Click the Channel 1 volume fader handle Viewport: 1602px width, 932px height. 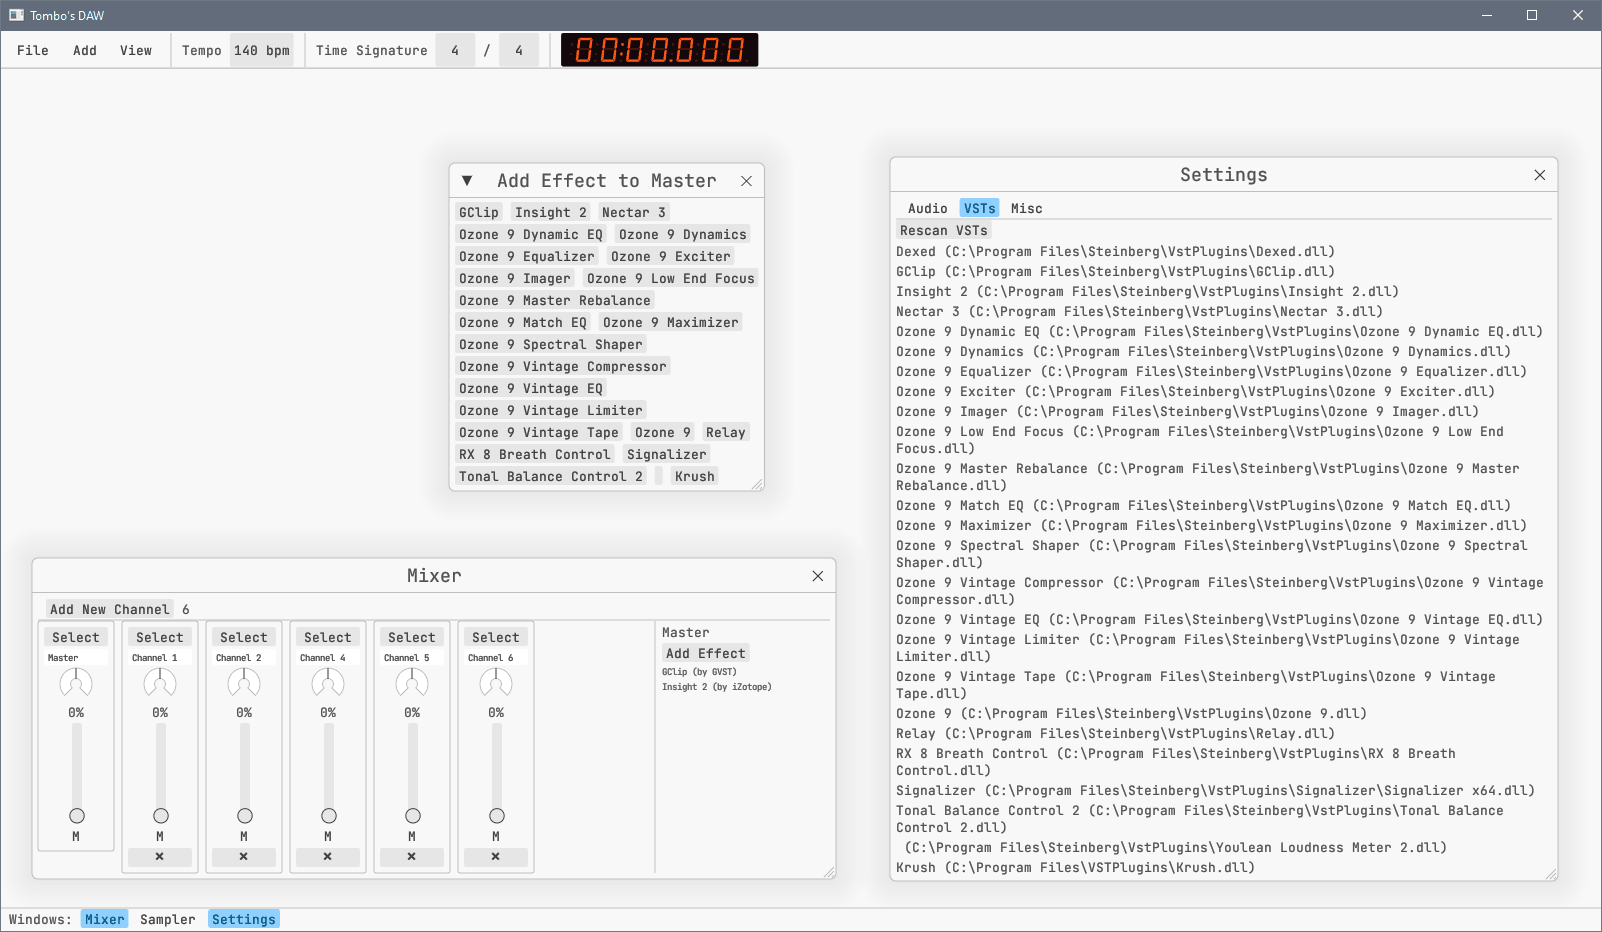[161, 816]
